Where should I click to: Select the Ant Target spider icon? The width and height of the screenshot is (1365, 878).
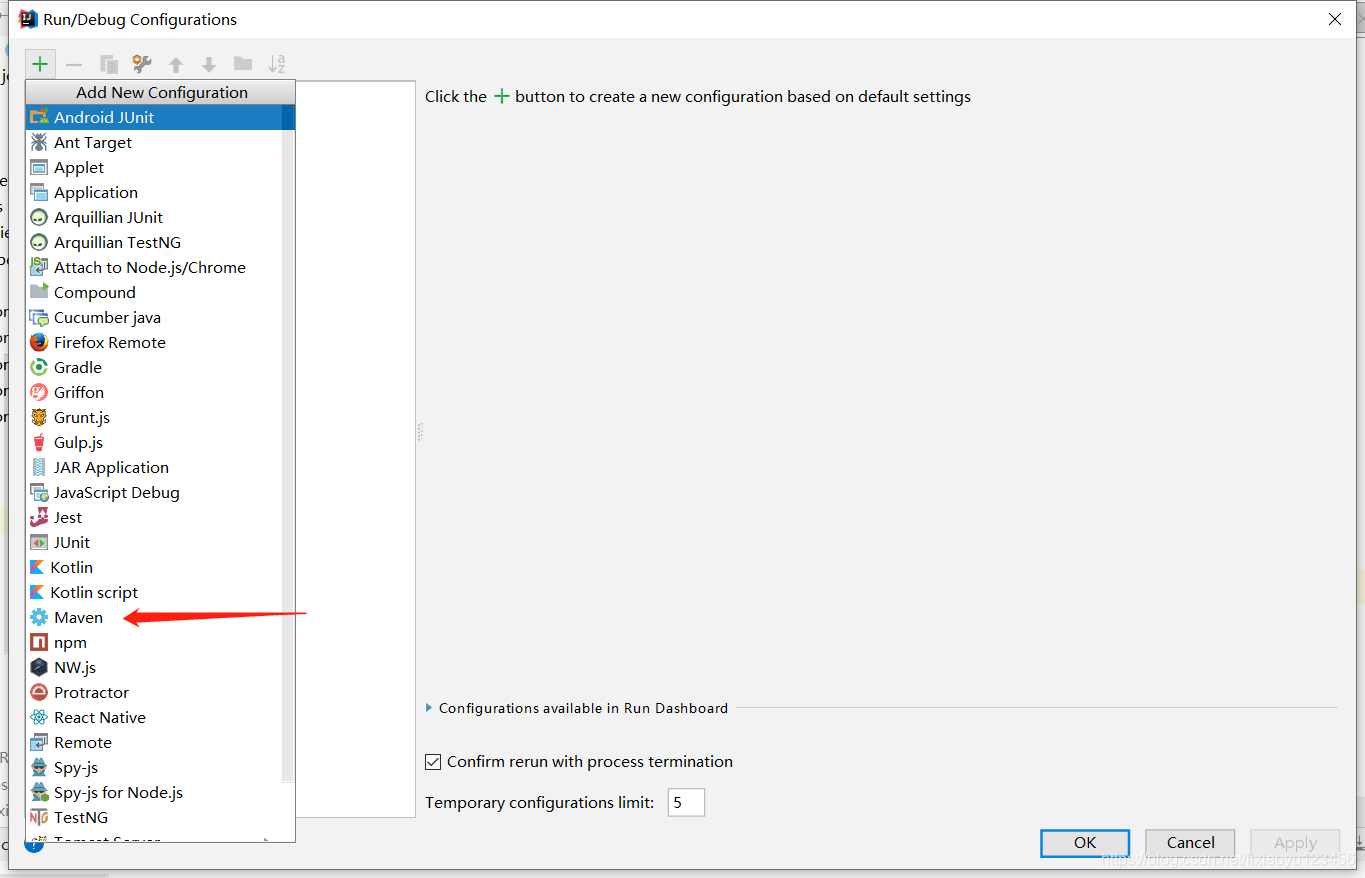(39, 142)
